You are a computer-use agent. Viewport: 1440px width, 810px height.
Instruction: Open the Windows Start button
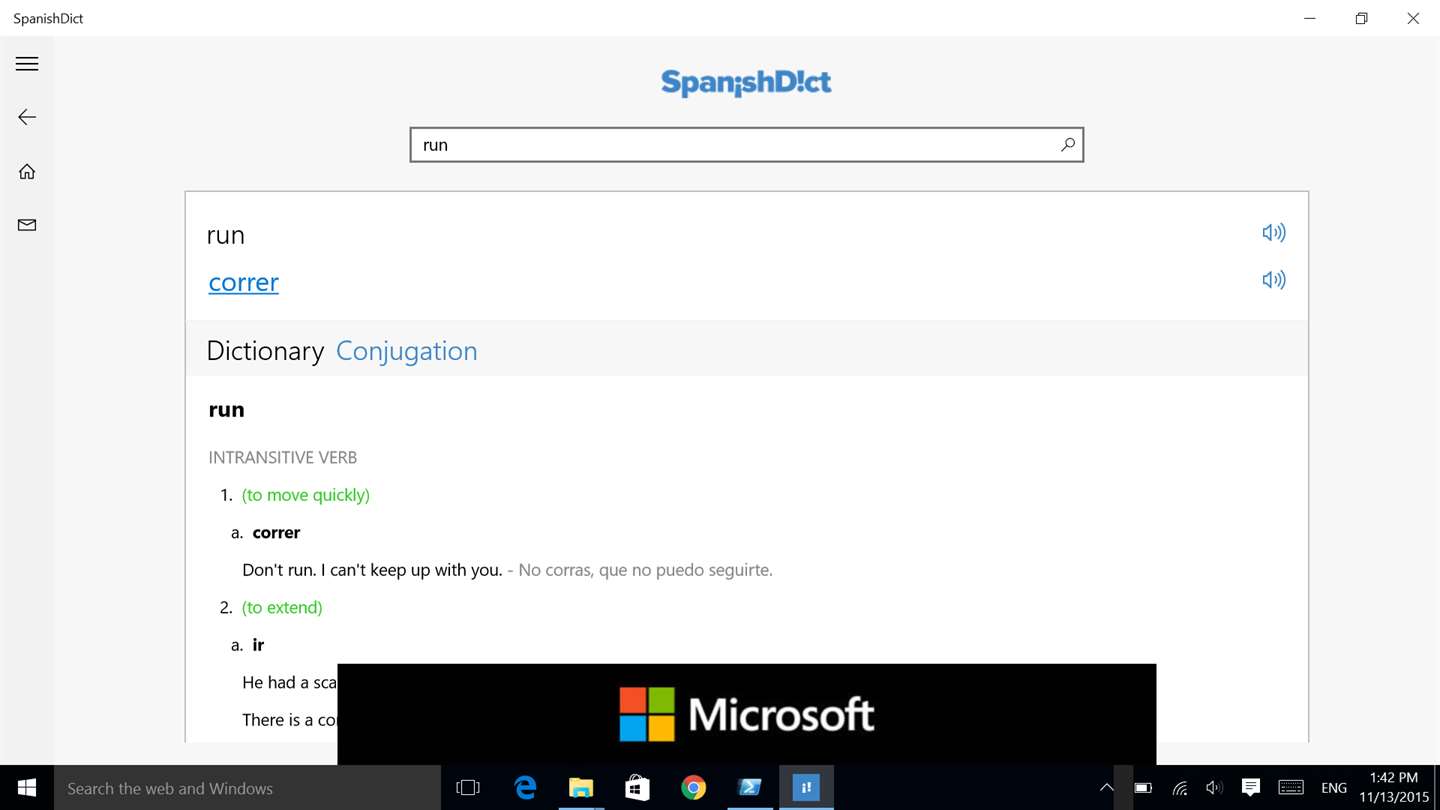27,788
